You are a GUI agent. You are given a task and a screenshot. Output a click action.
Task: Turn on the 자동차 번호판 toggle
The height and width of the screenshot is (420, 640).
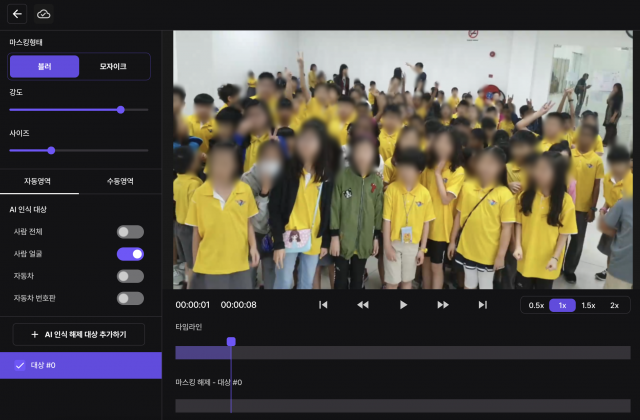(130, 298)
